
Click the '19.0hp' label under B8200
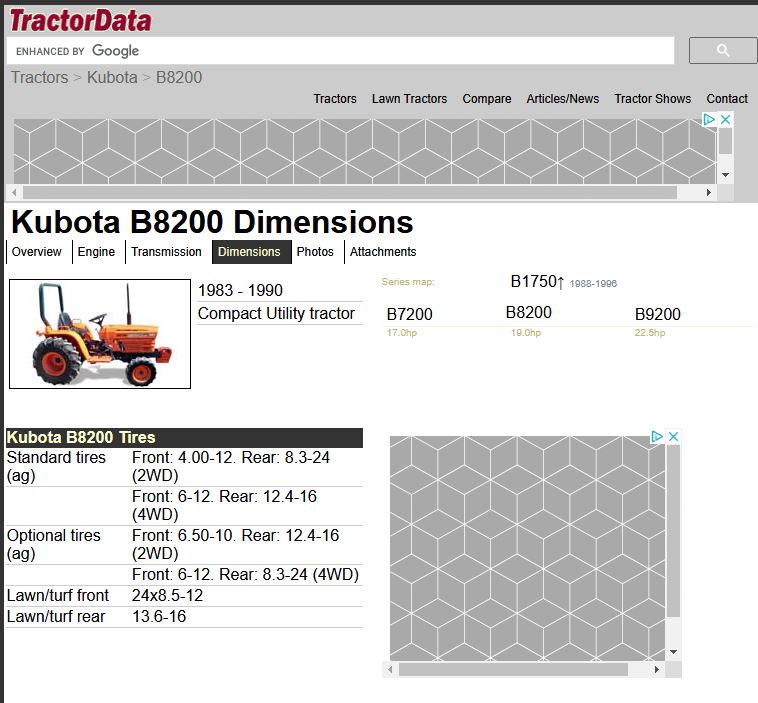point(526,333)
